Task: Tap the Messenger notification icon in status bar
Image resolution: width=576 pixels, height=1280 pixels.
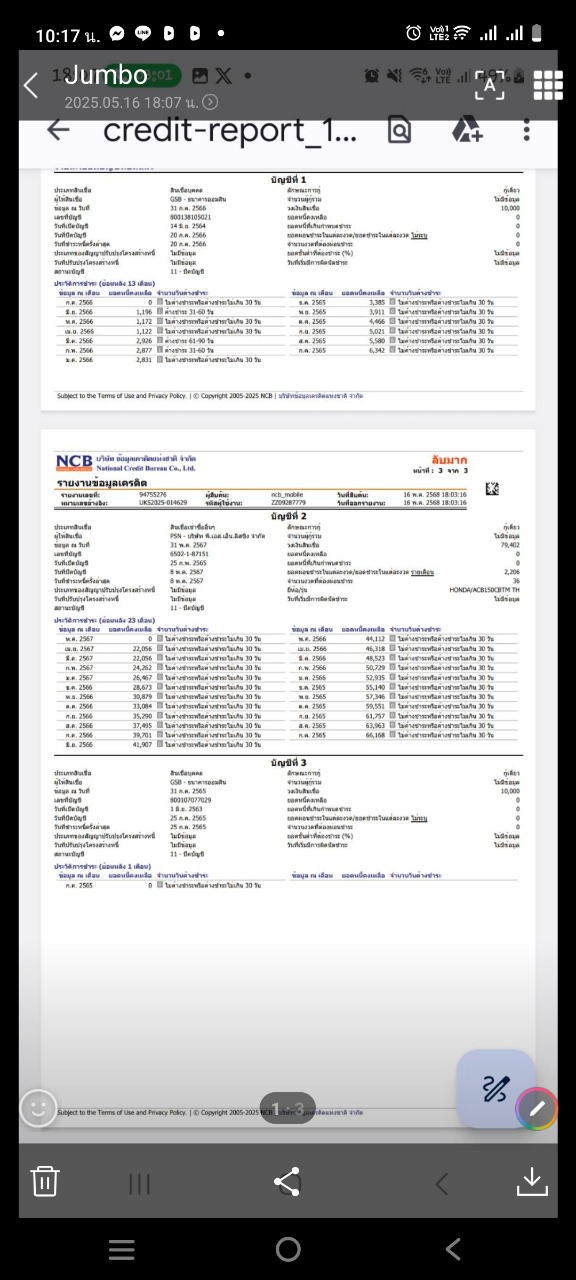Action: tap(118, 33)
